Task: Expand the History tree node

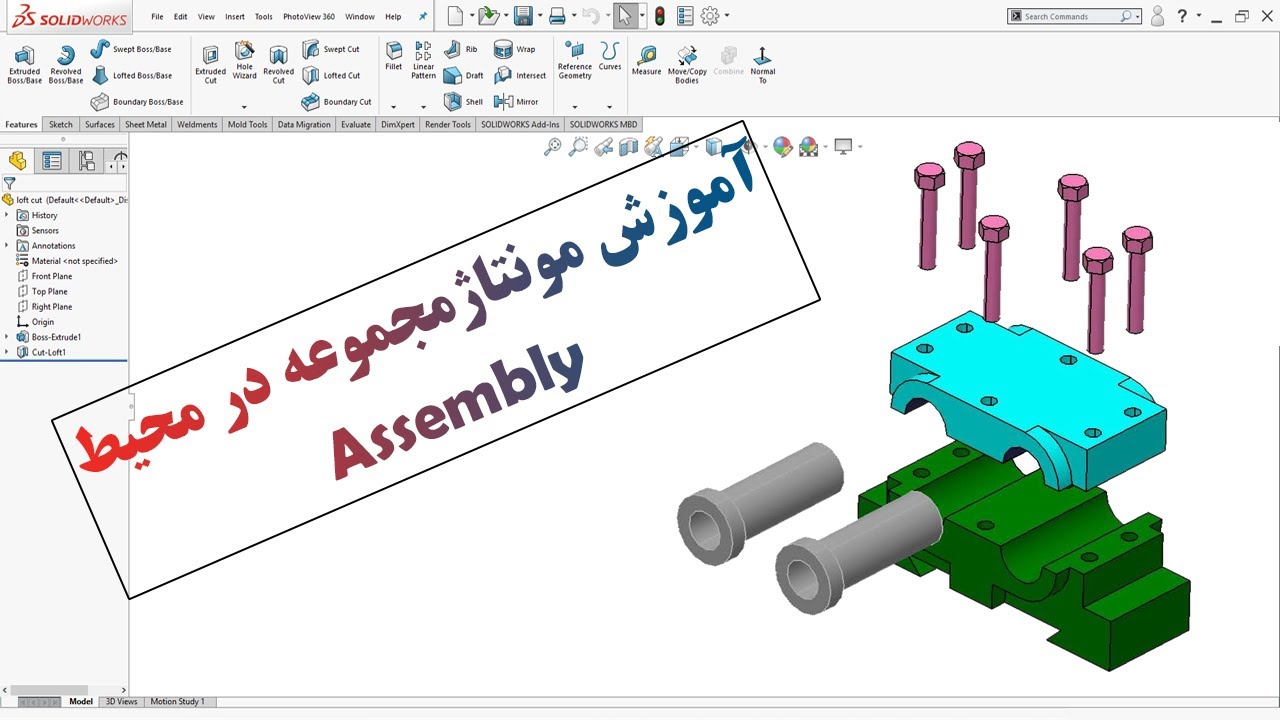Action: tap(7, 215)
